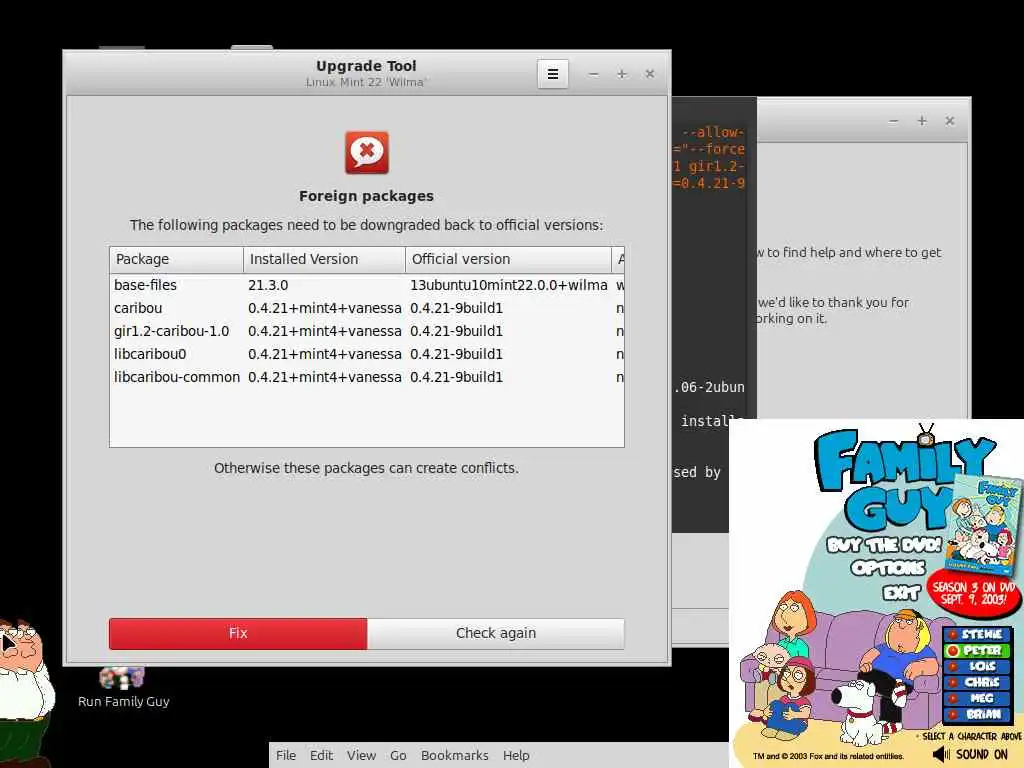The height and width of the screenshot is (768, 1024).
Task: Minimize the background welcome window
Action: coord(893,121)
